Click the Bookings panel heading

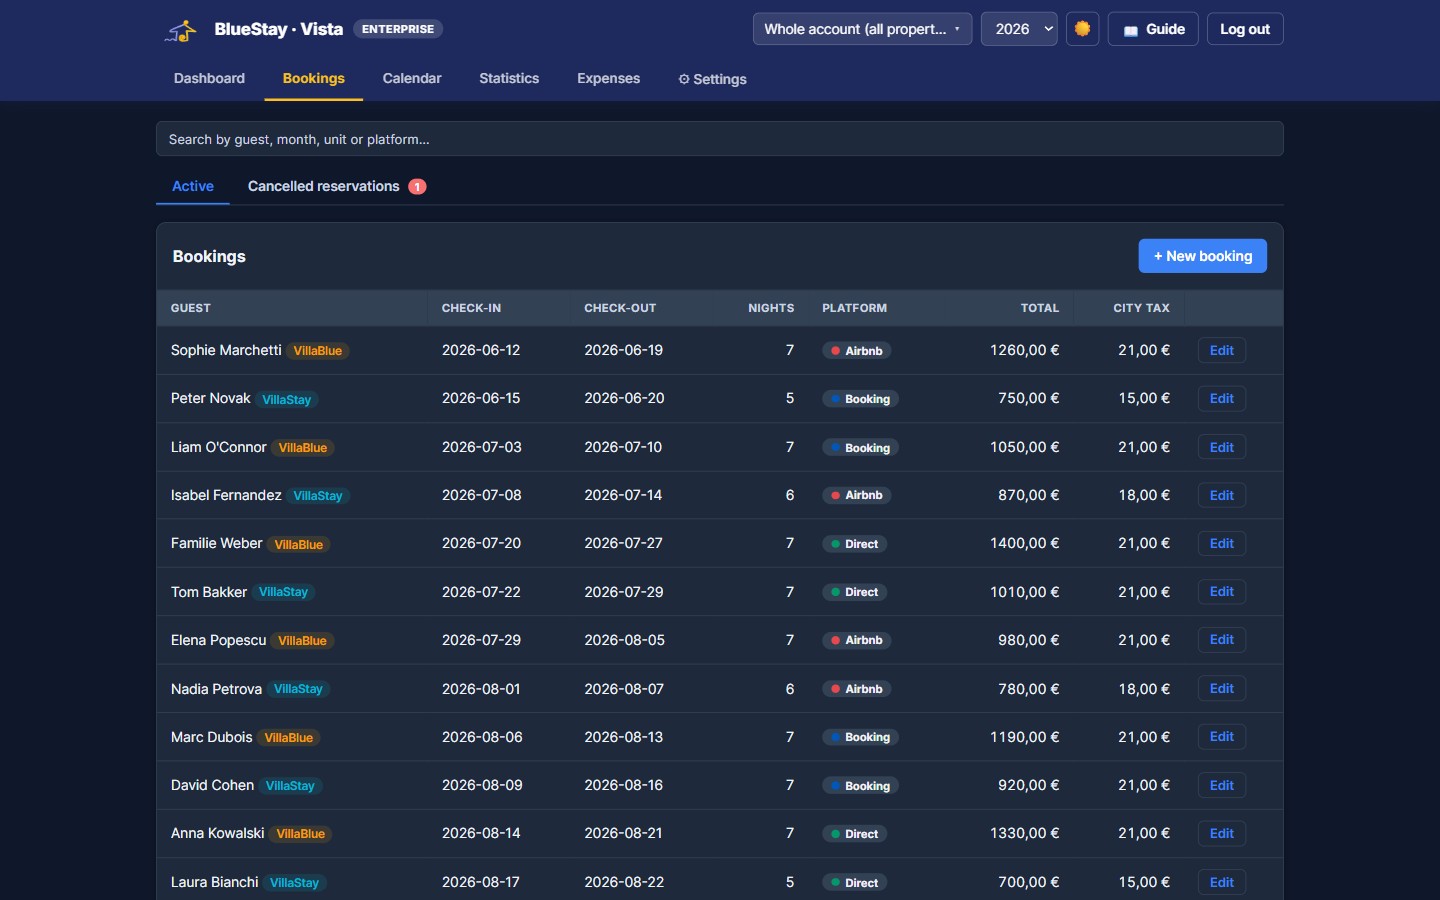[x=209, y=256]
